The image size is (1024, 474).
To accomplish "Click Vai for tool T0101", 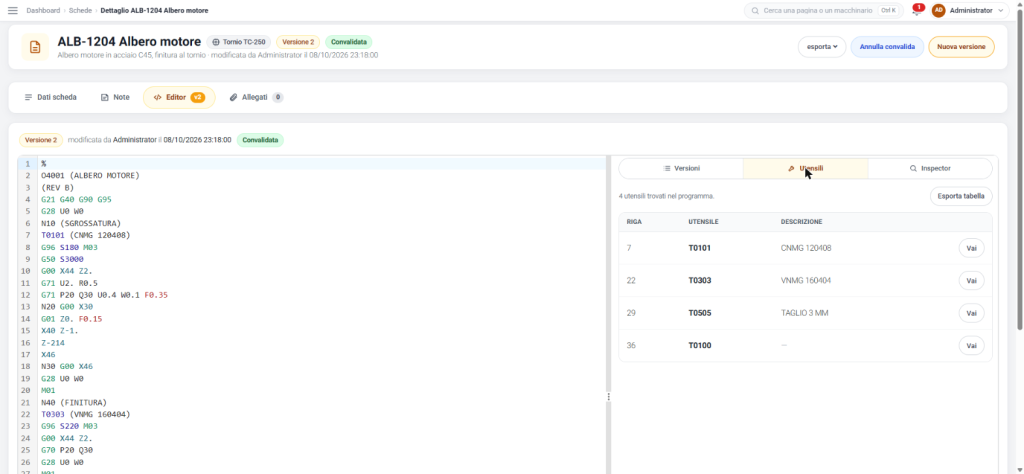I will coord(971,248).
